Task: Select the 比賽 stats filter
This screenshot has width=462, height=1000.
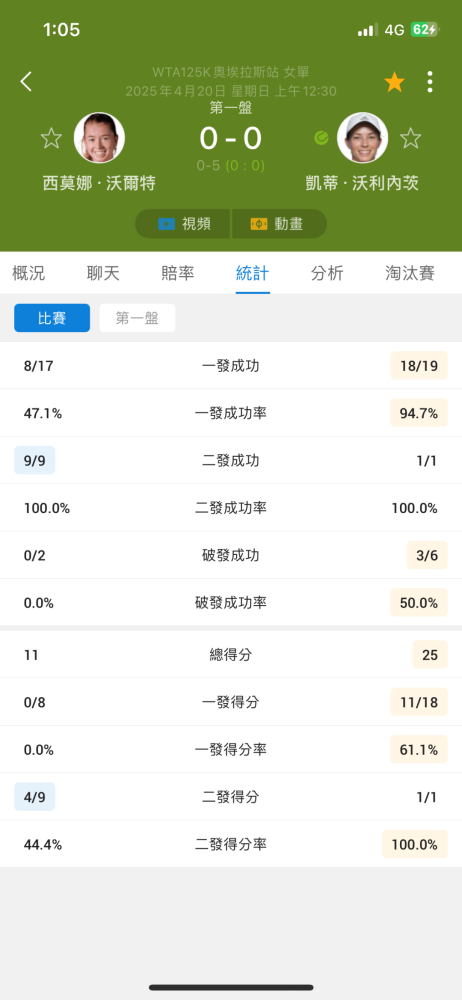Action: [x=52, y=318]
